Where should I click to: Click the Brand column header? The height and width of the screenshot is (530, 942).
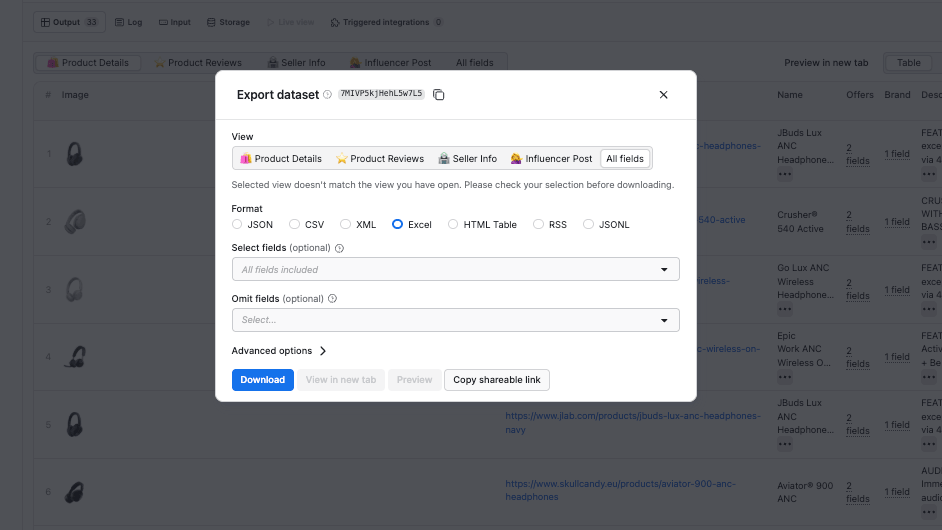[x=897, y=95]
